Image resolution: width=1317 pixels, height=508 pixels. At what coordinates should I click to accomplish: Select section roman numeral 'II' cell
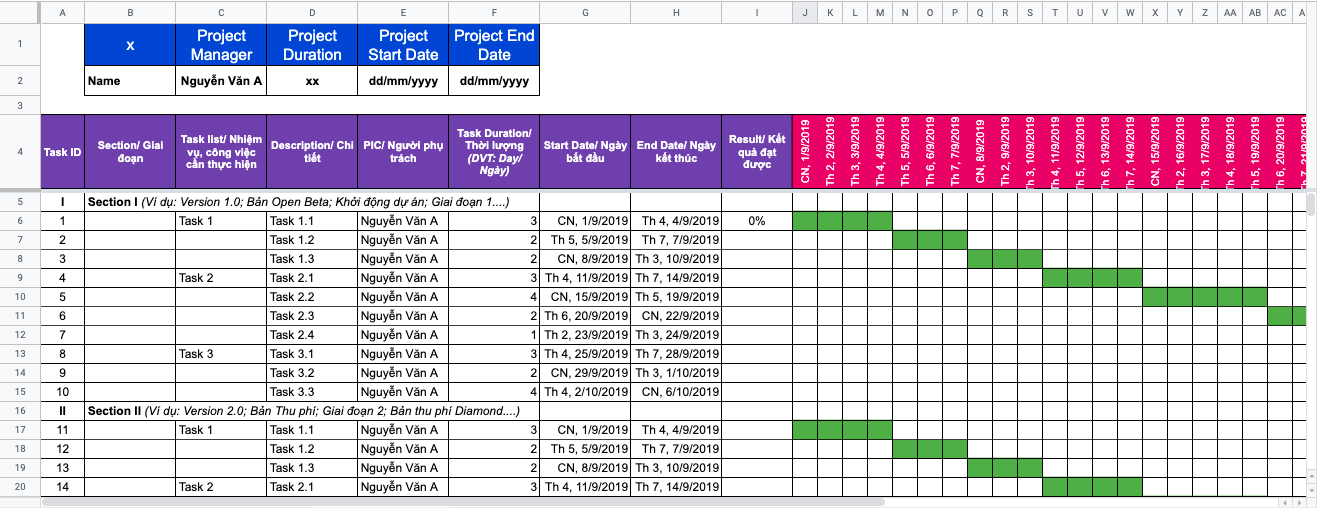(x=62, y=411)
